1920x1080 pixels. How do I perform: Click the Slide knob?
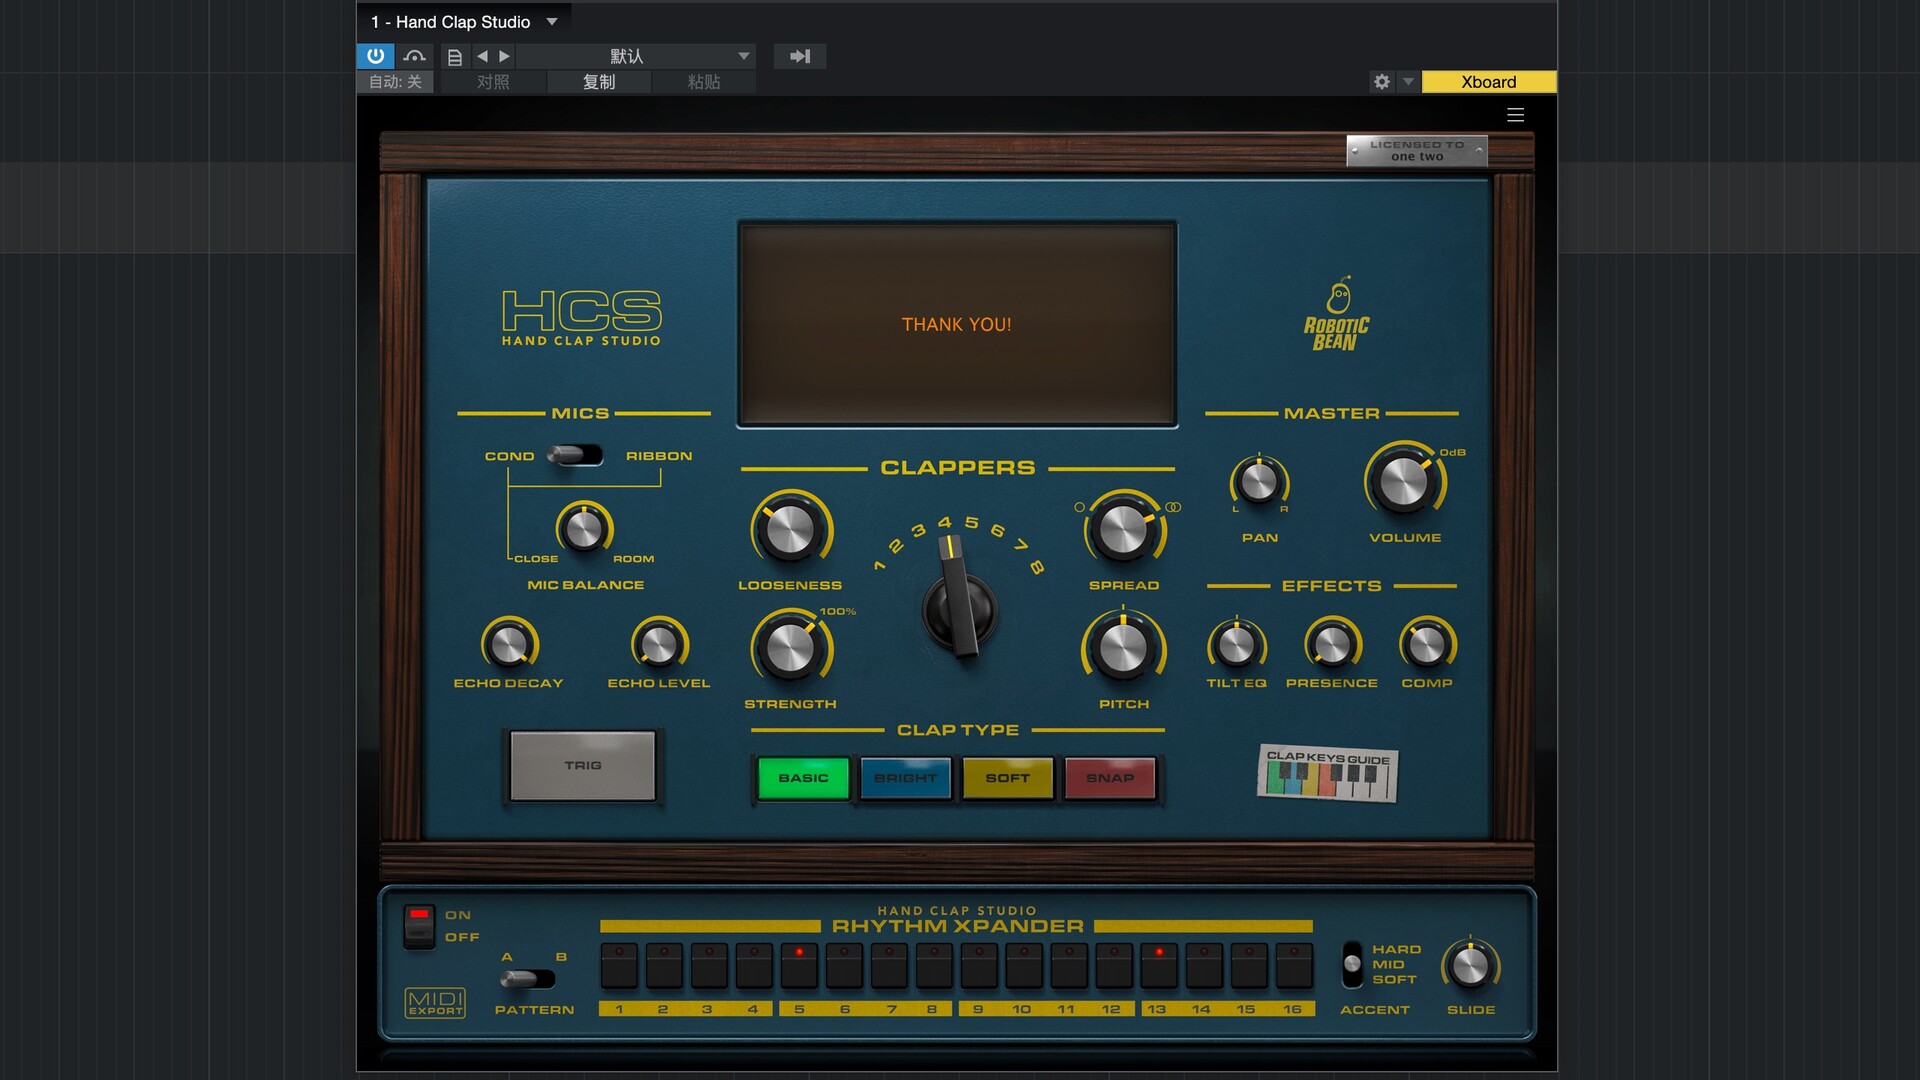pos(1471,966)
